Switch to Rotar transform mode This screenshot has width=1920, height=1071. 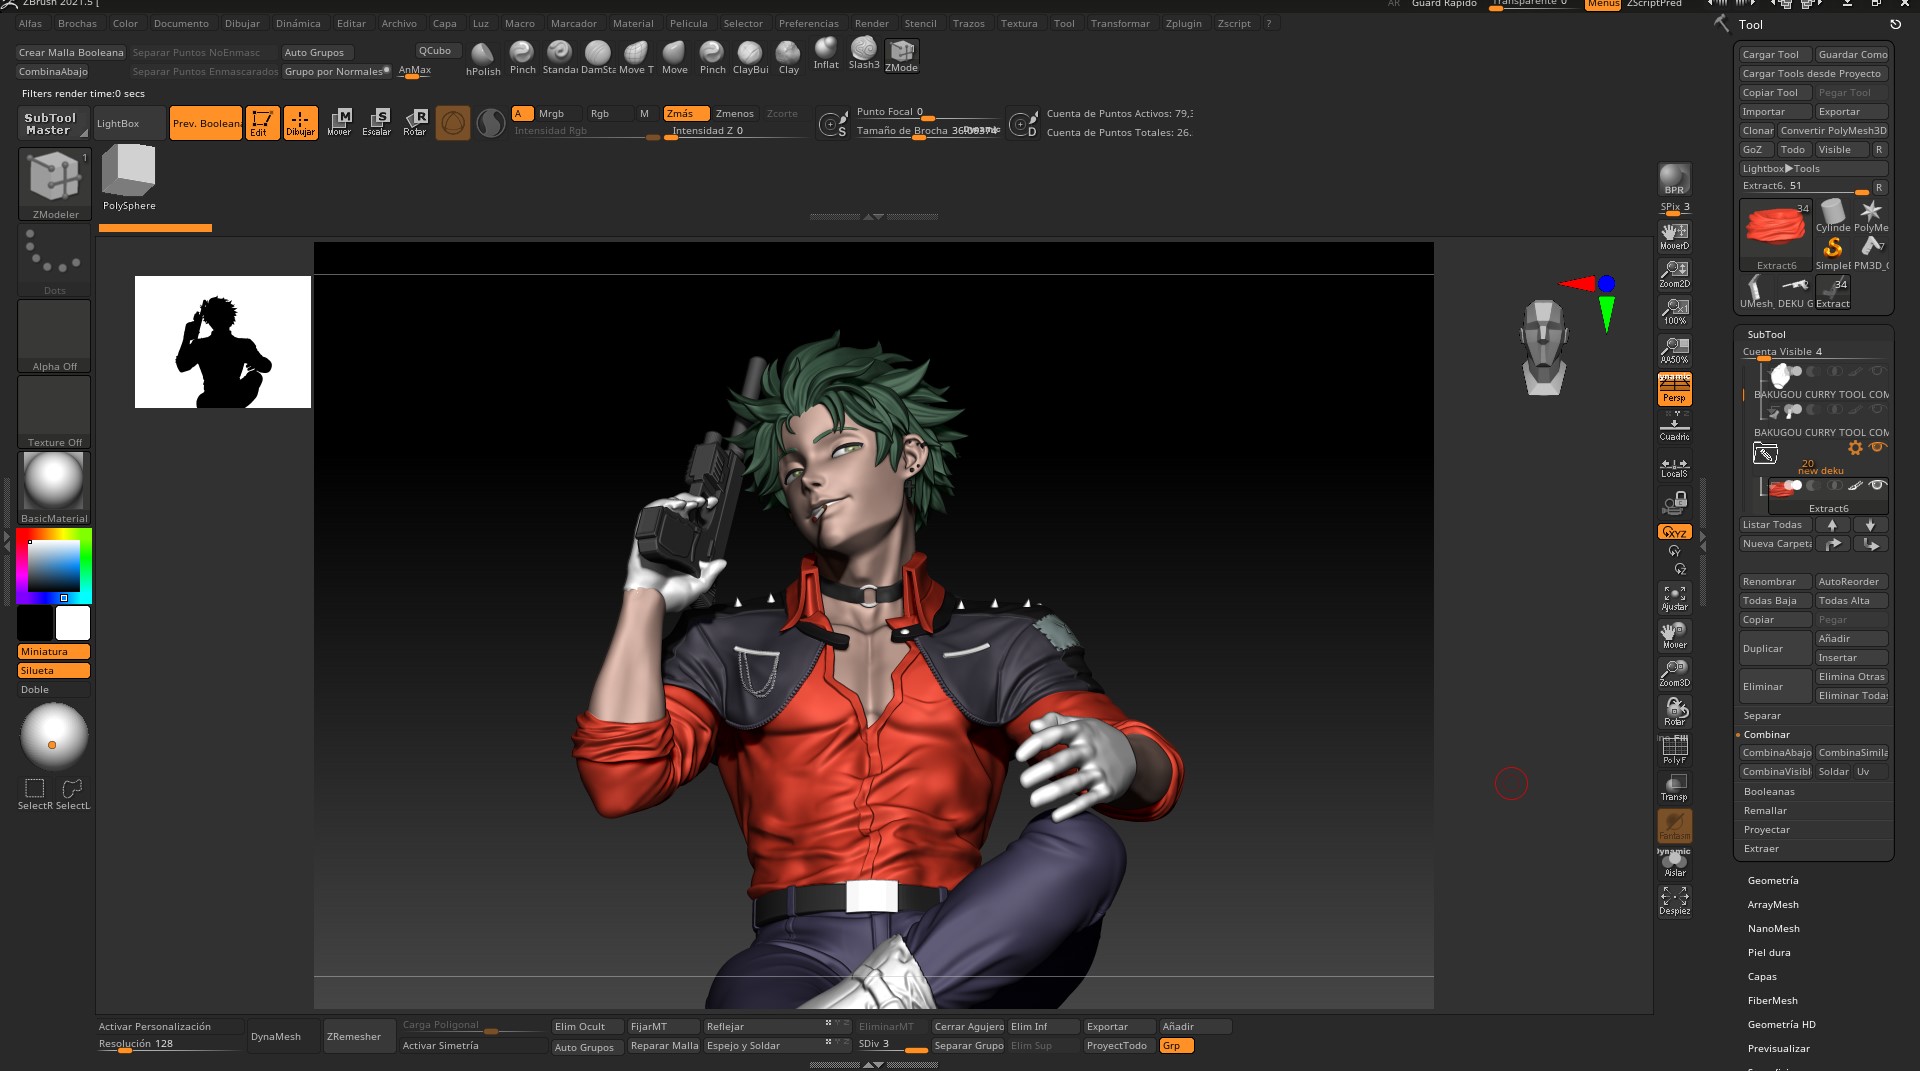point(415,123)
